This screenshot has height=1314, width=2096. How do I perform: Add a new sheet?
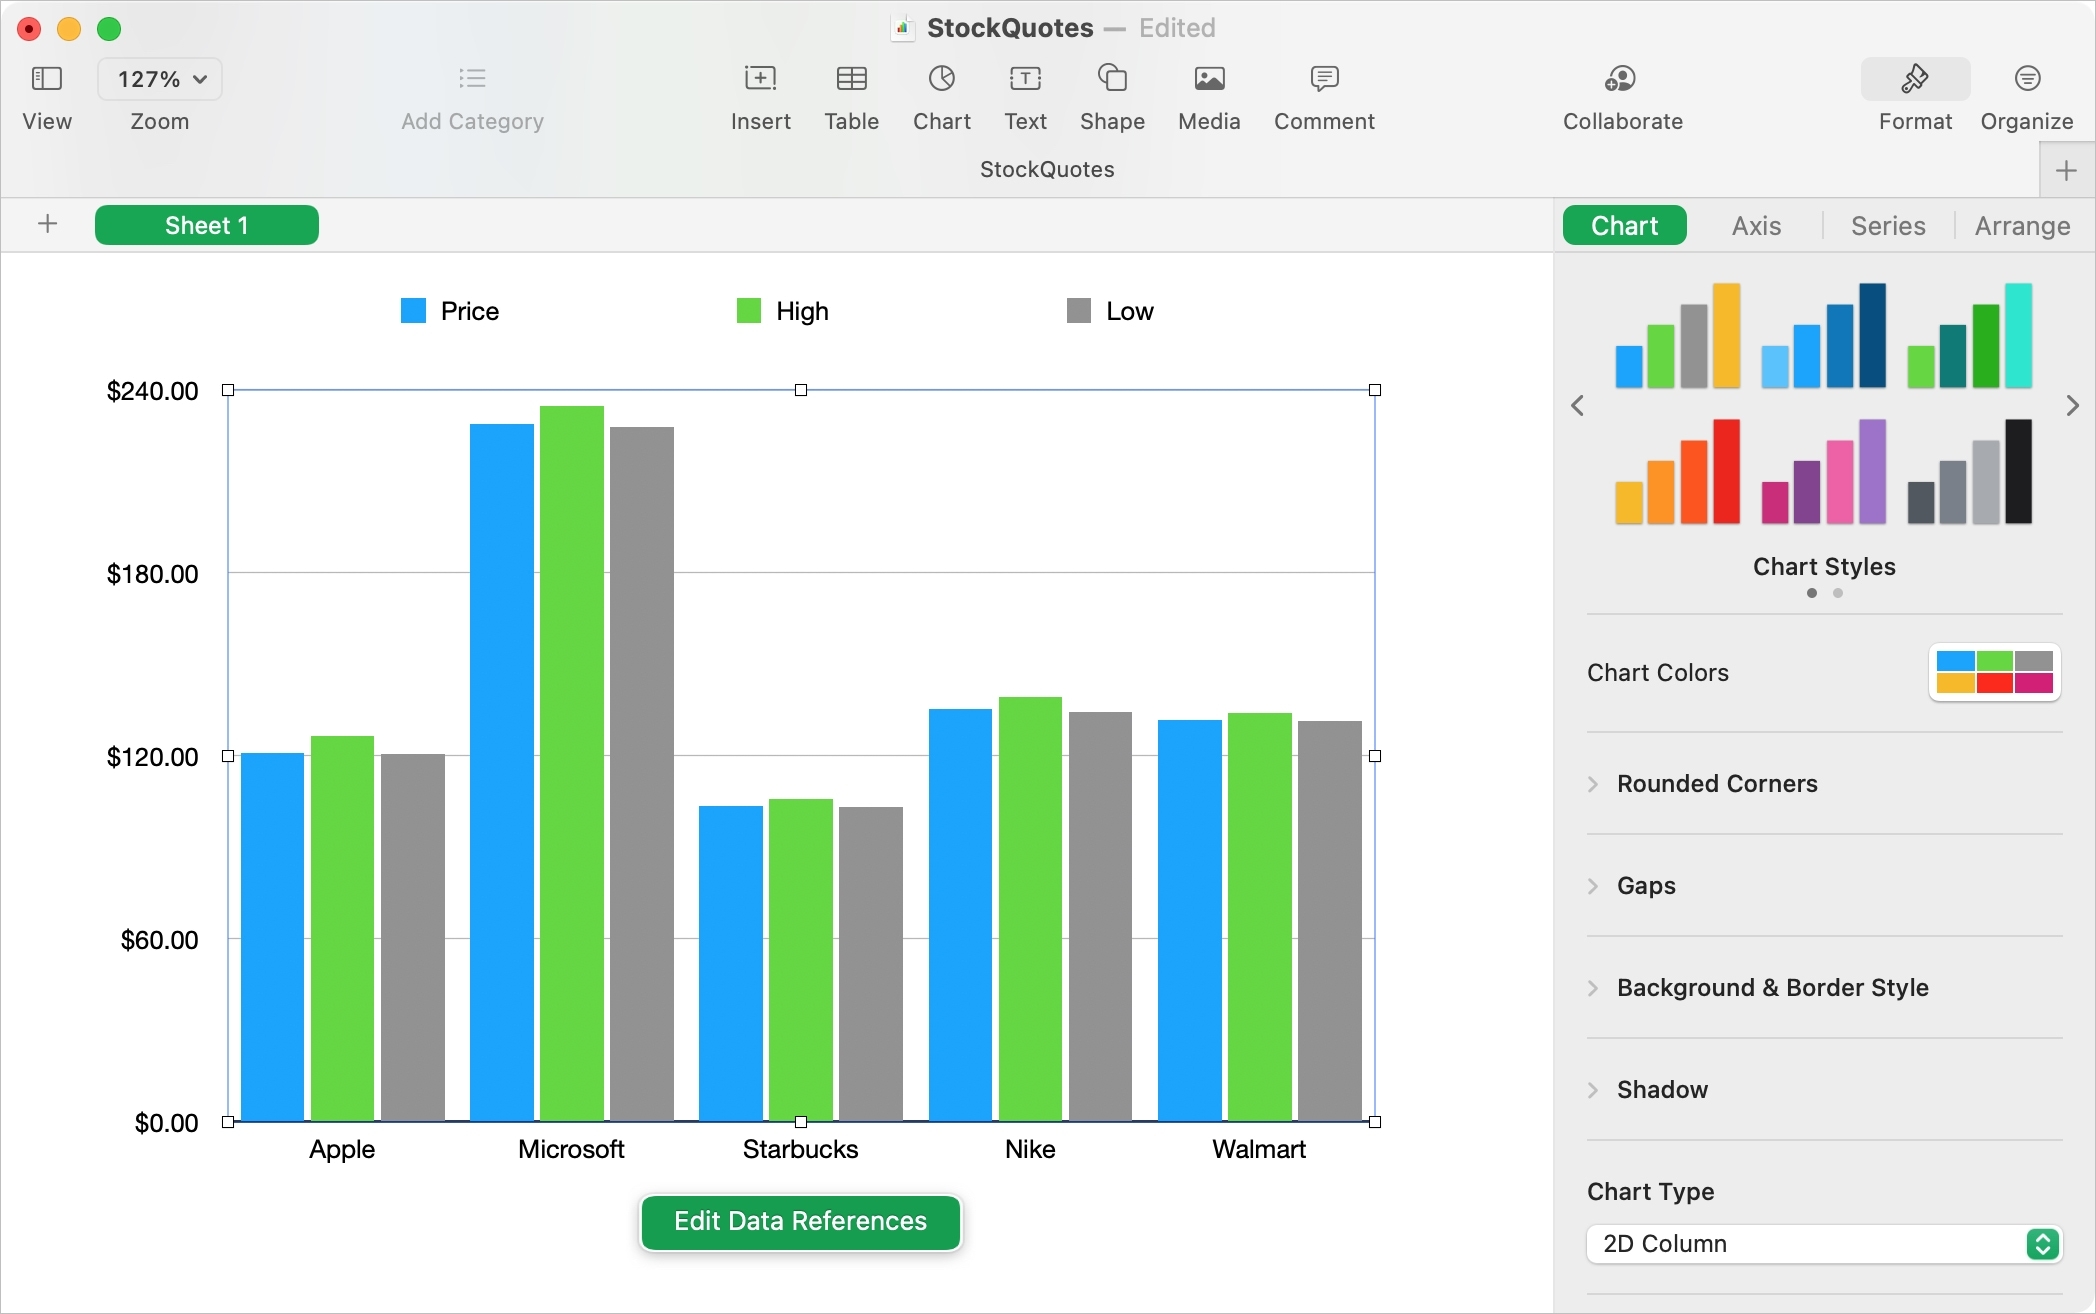[x=47, y=224]
